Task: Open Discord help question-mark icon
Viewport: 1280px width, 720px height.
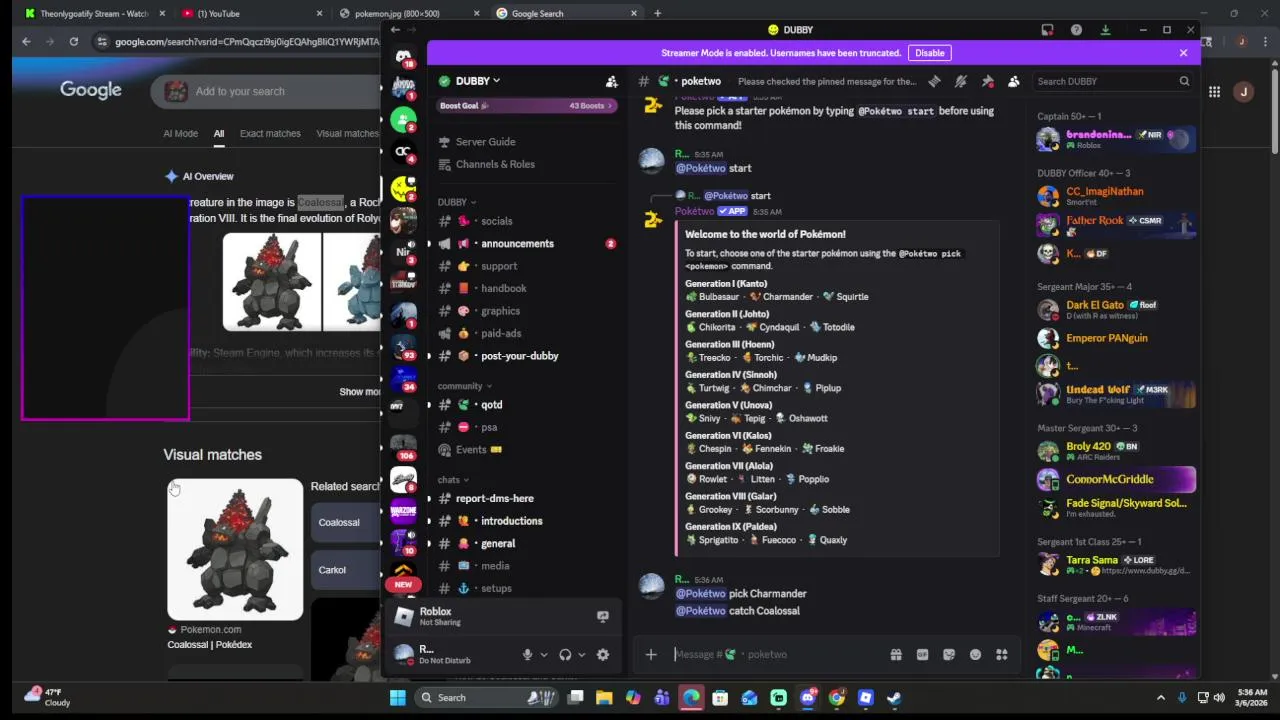Action: [1076, 30]
